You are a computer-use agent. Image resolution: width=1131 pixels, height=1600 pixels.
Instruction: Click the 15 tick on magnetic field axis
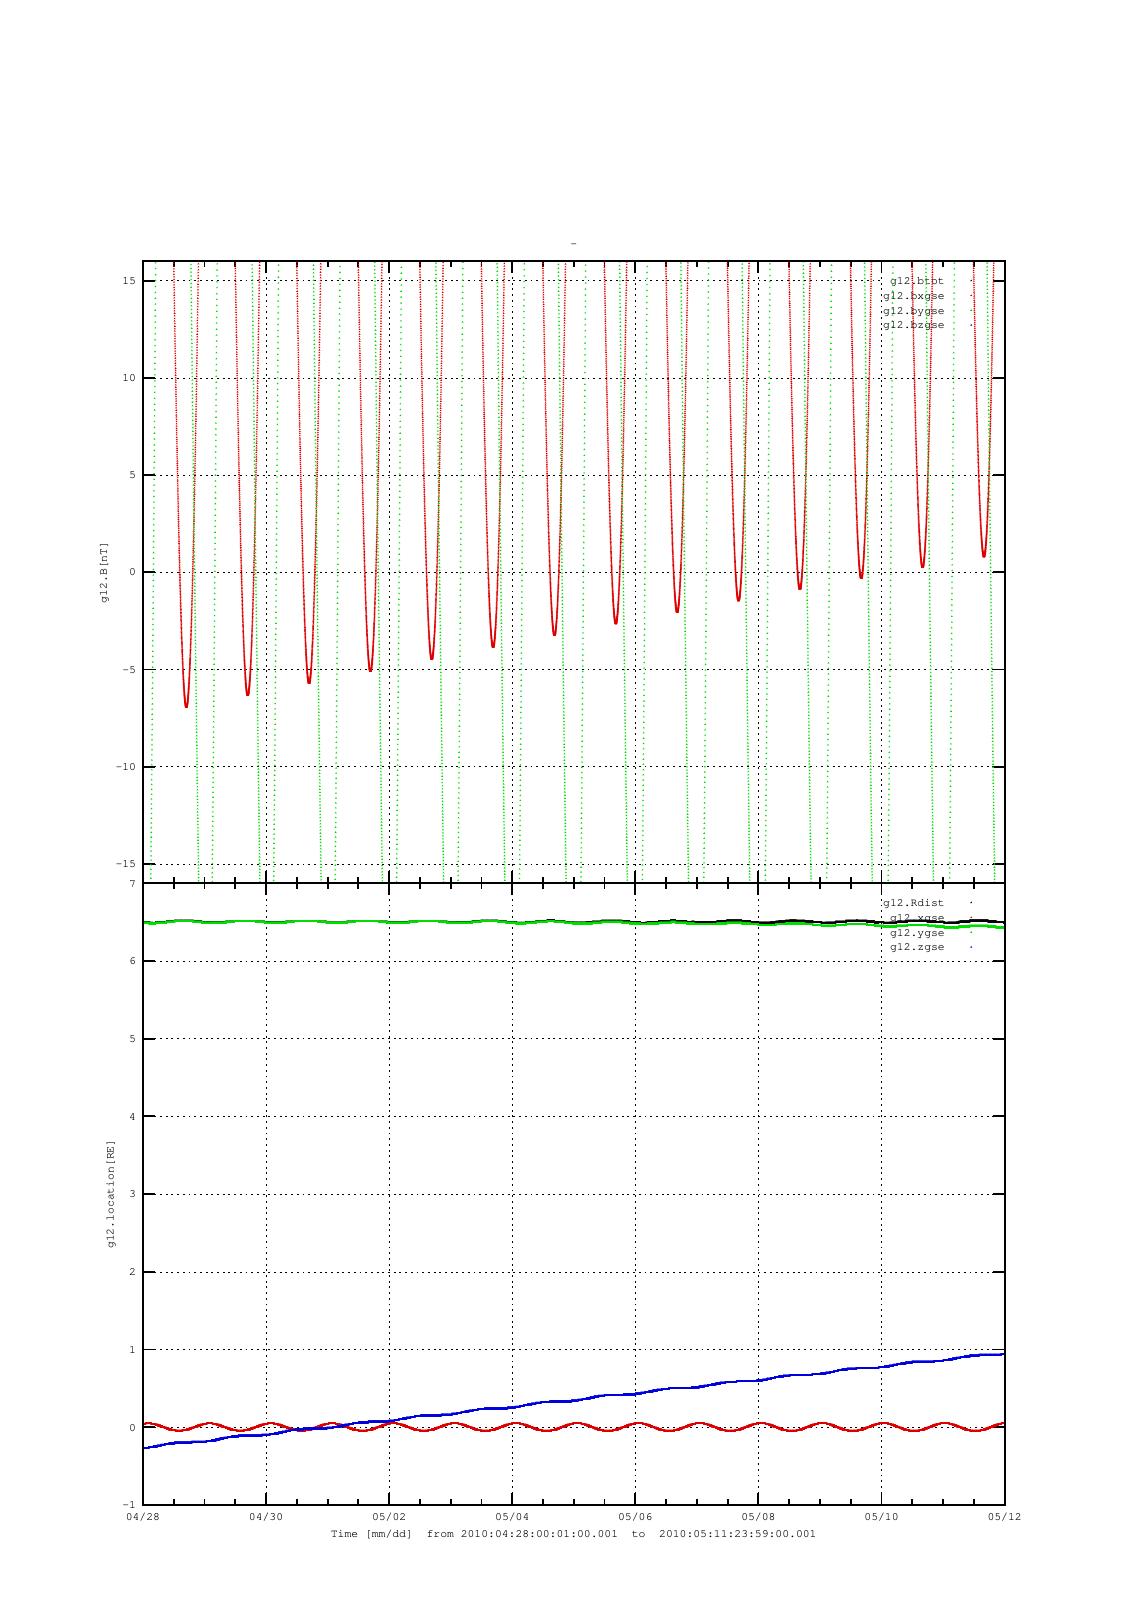pos(129,281)
